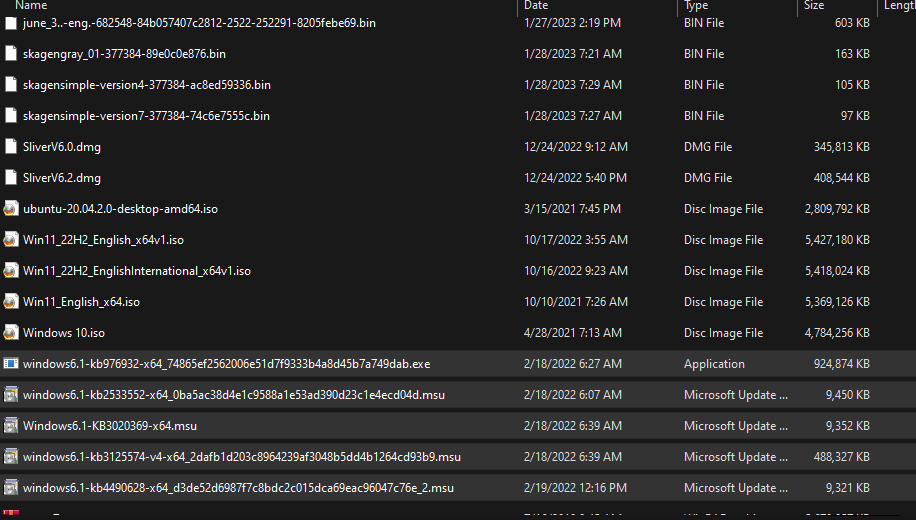Select windows6.1-kb4490628-x64 msu file name
This screenshot has width=916, height=520.
pos(238,487)
